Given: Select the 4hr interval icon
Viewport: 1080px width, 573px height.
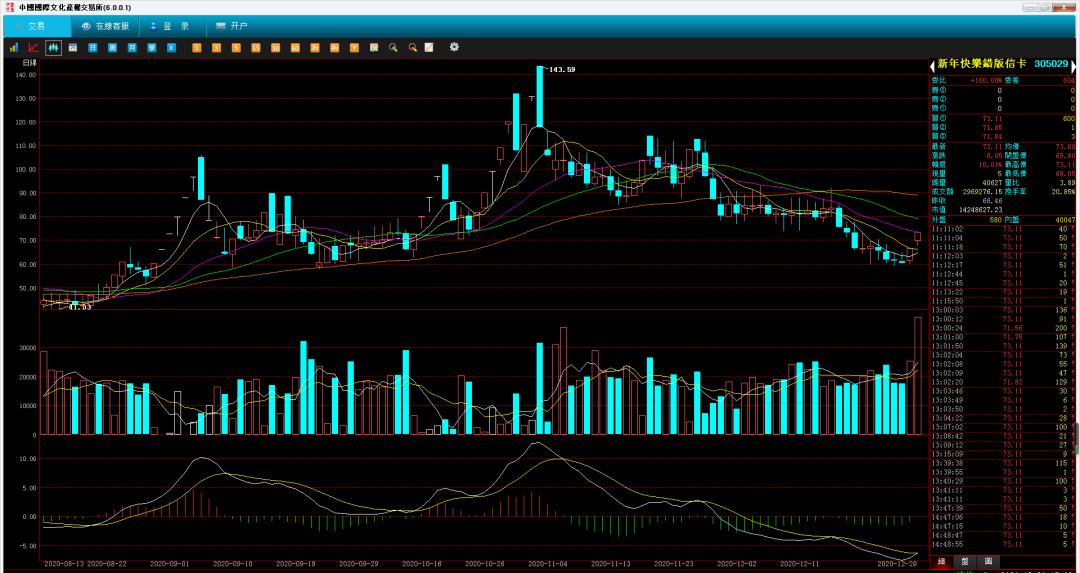Looking at the screenshot, I should coord(335,48).
